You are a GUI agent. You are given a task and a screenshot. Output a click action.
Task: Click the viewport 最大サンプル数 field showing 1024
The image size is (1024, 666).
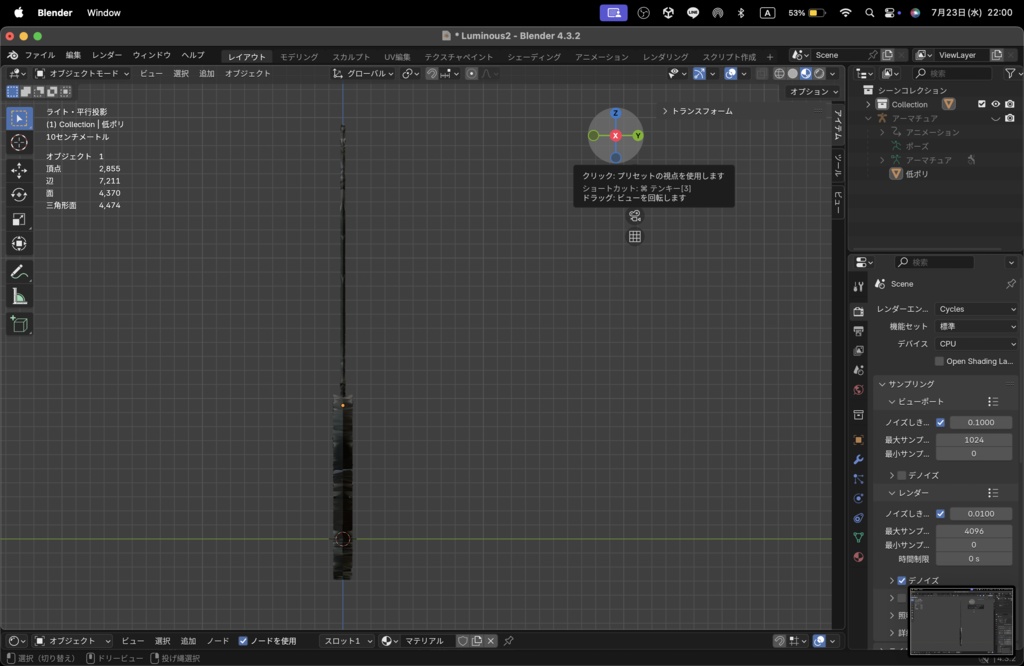(973, 440)
